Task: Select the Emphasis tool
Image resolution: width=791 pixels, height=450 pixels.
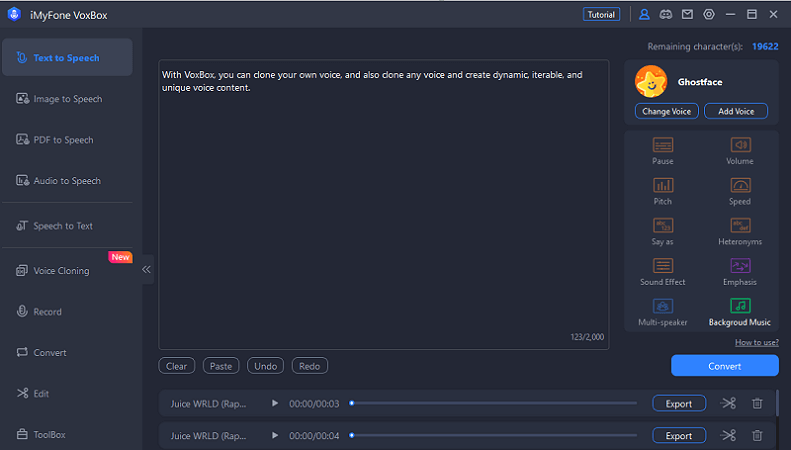Action: pos(740,272)
